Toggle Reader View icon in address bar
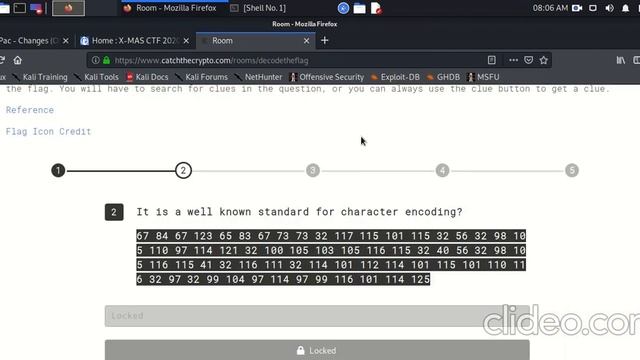 pyautogui.click(x=491, y=60)
